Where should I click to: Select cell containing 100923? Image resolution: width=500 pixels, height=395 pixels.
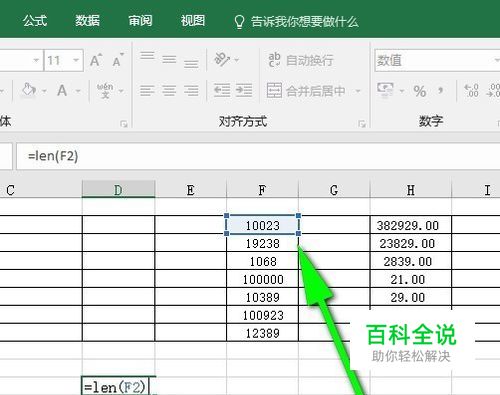point(262,315)
